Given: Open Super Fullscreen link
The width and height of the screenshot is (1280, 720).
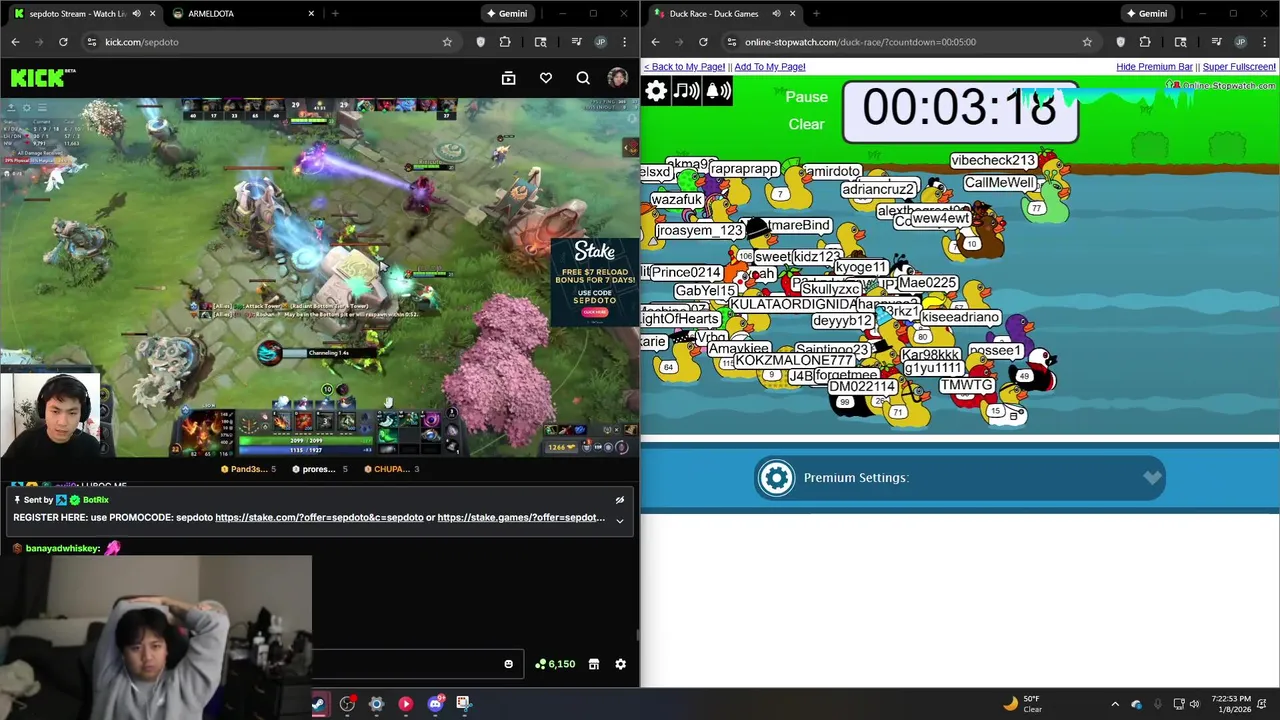Looking at the screenshot, I should coord(1239,67).
